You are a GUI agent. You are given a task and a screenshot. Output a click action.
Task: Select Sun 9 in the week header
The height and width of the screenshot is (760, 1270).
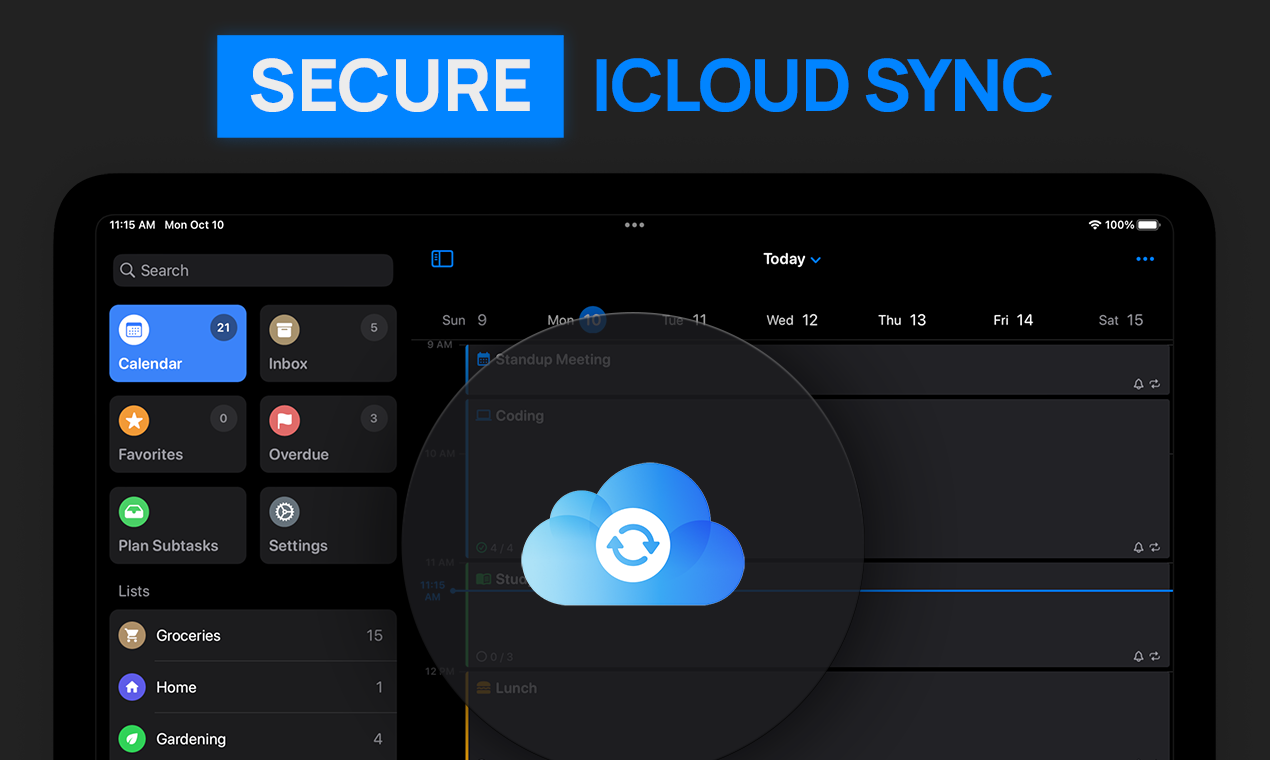465,320
